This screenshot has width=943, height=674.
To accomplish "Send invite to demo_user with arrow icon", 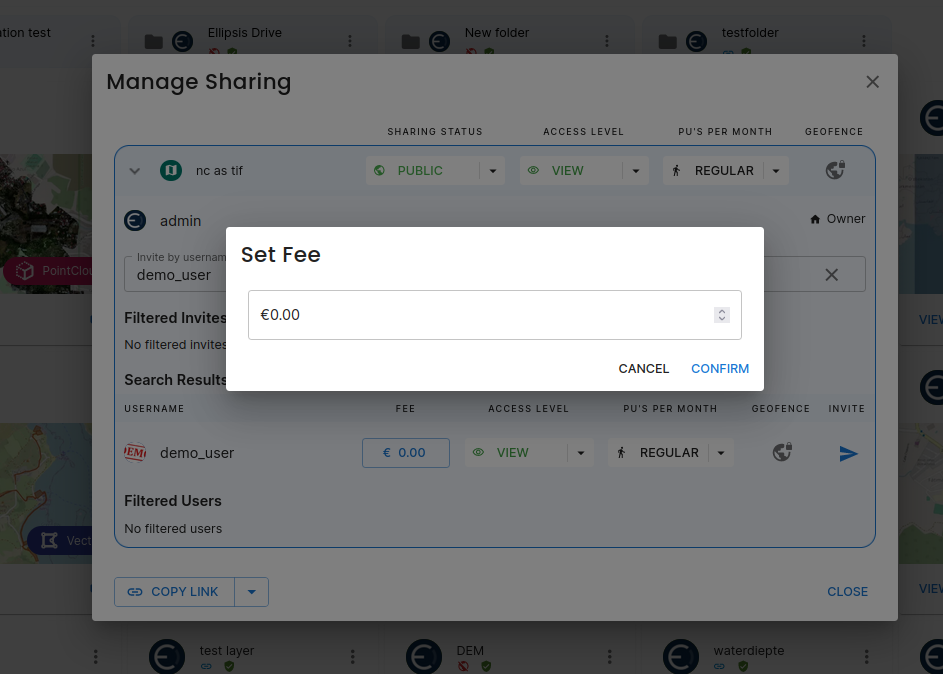I will click(x=848, y=454).
